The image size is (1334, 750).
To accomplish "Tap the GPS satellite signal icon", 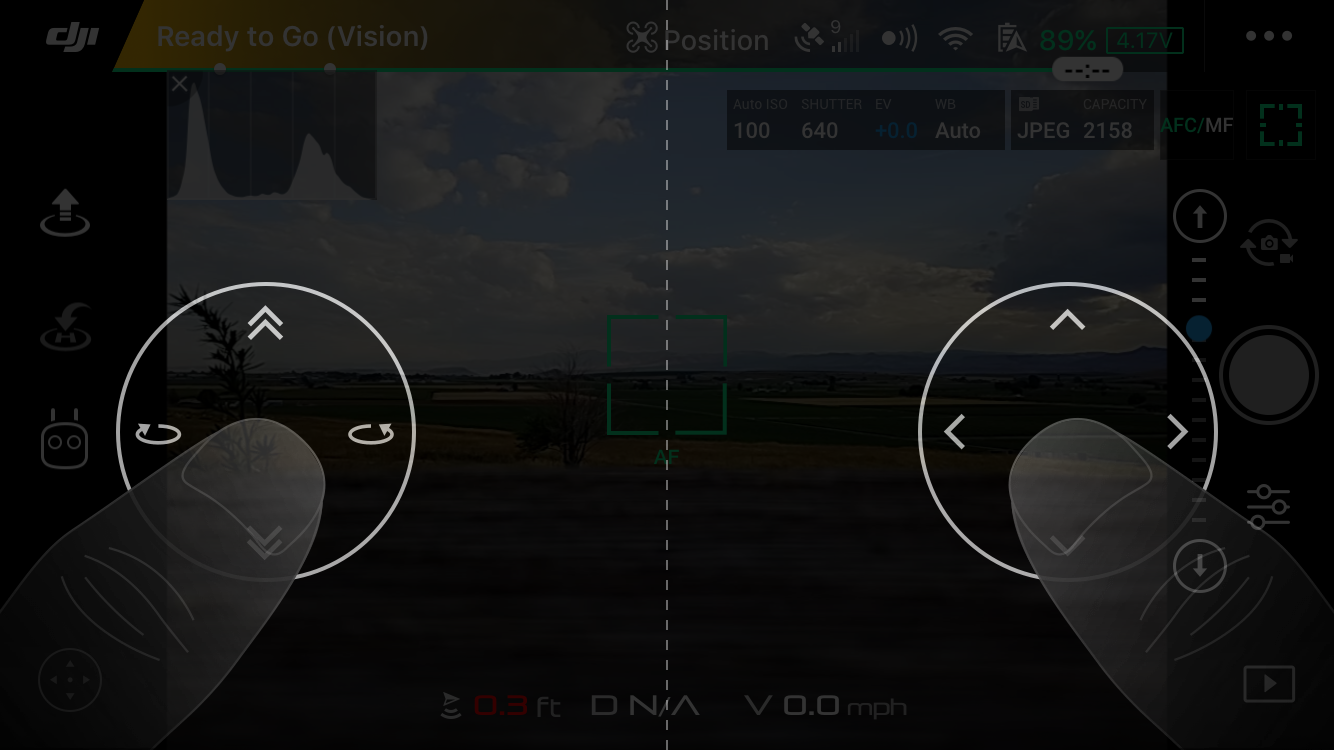I will (826, 37).
